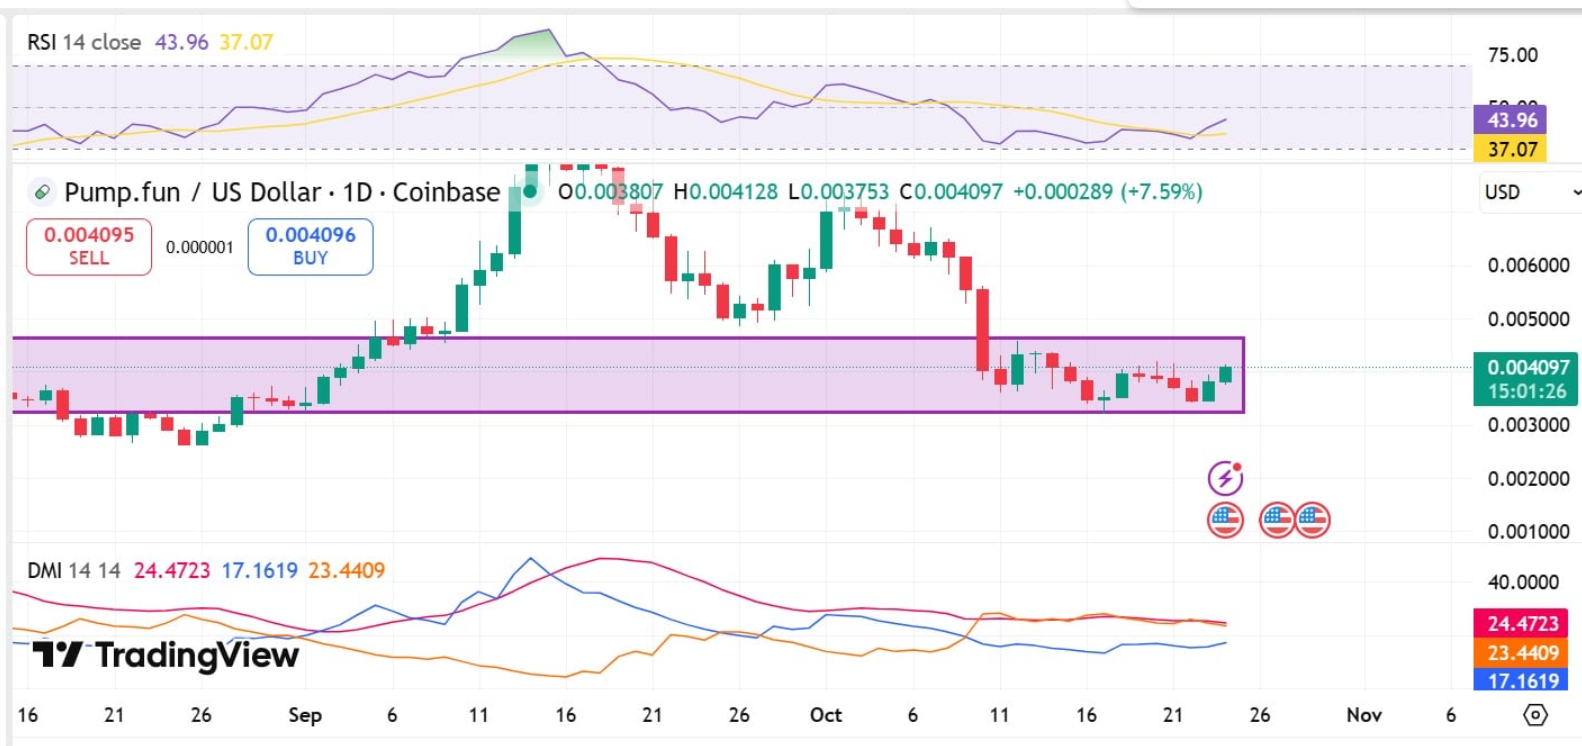Screen dimensions: 1582x746
Task: Click the Pump.fun / US Dollar symbol title
Action: [x=282, y=192]
